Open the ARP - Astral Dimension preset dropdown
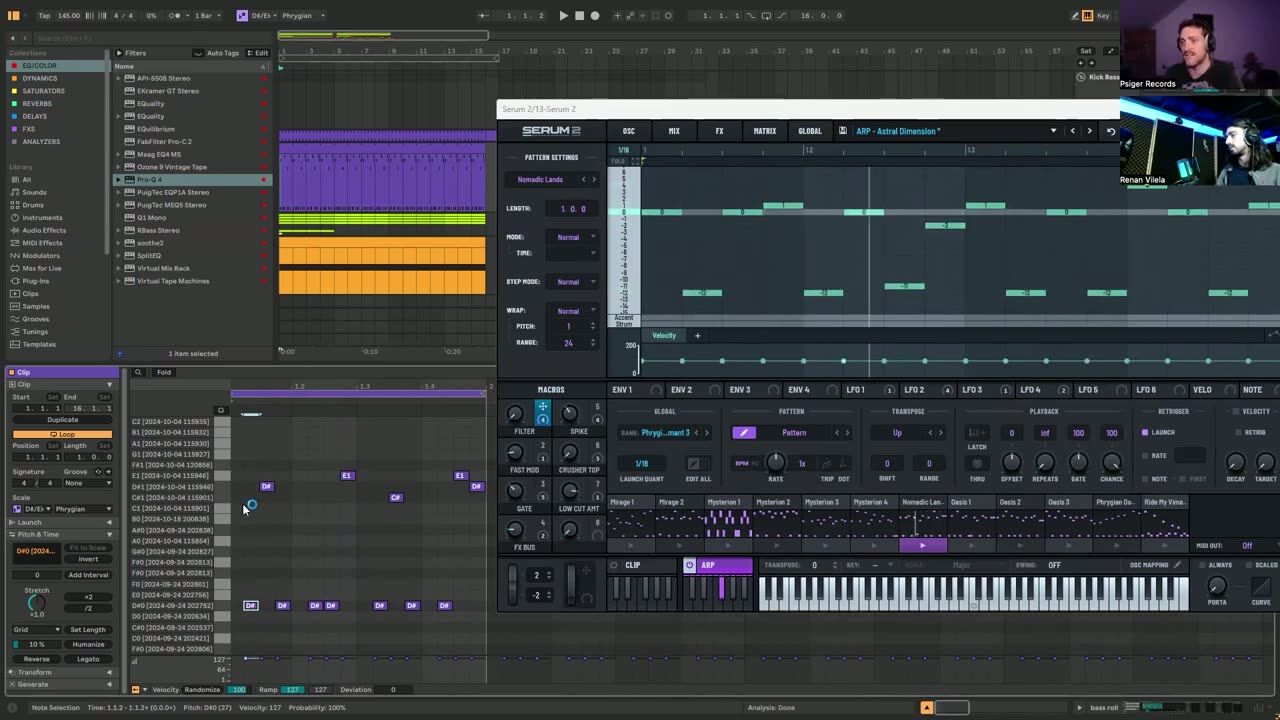This screenshot has width=1280, height=720. point(1053,131)
